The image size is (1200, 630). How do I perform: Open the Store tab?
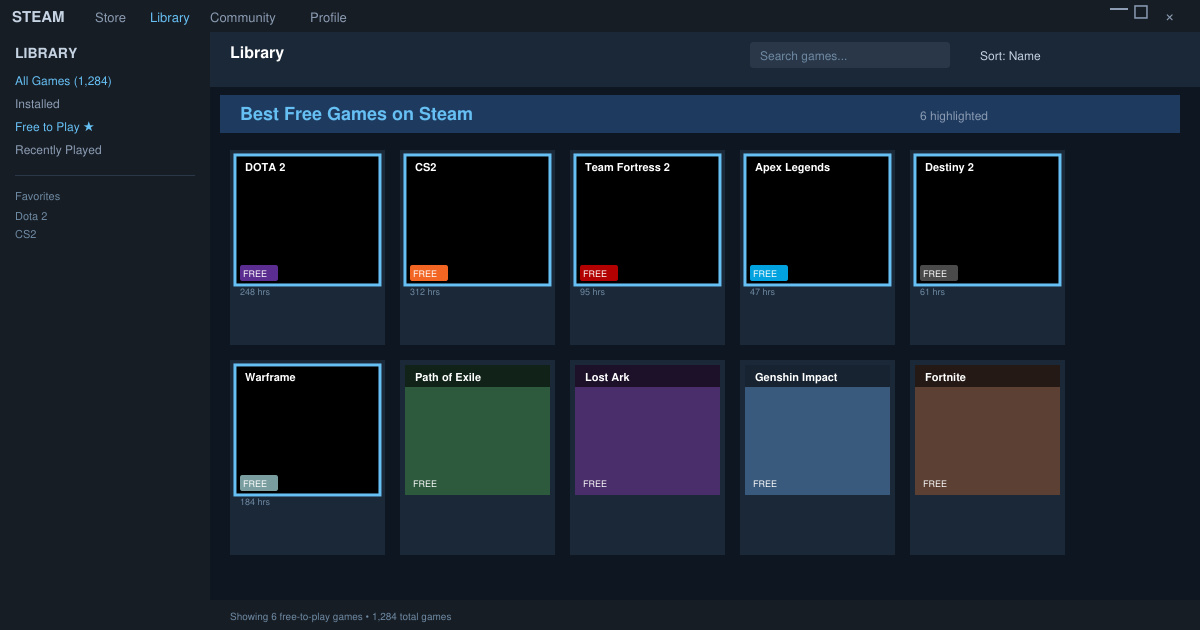[x=110, y=18]
